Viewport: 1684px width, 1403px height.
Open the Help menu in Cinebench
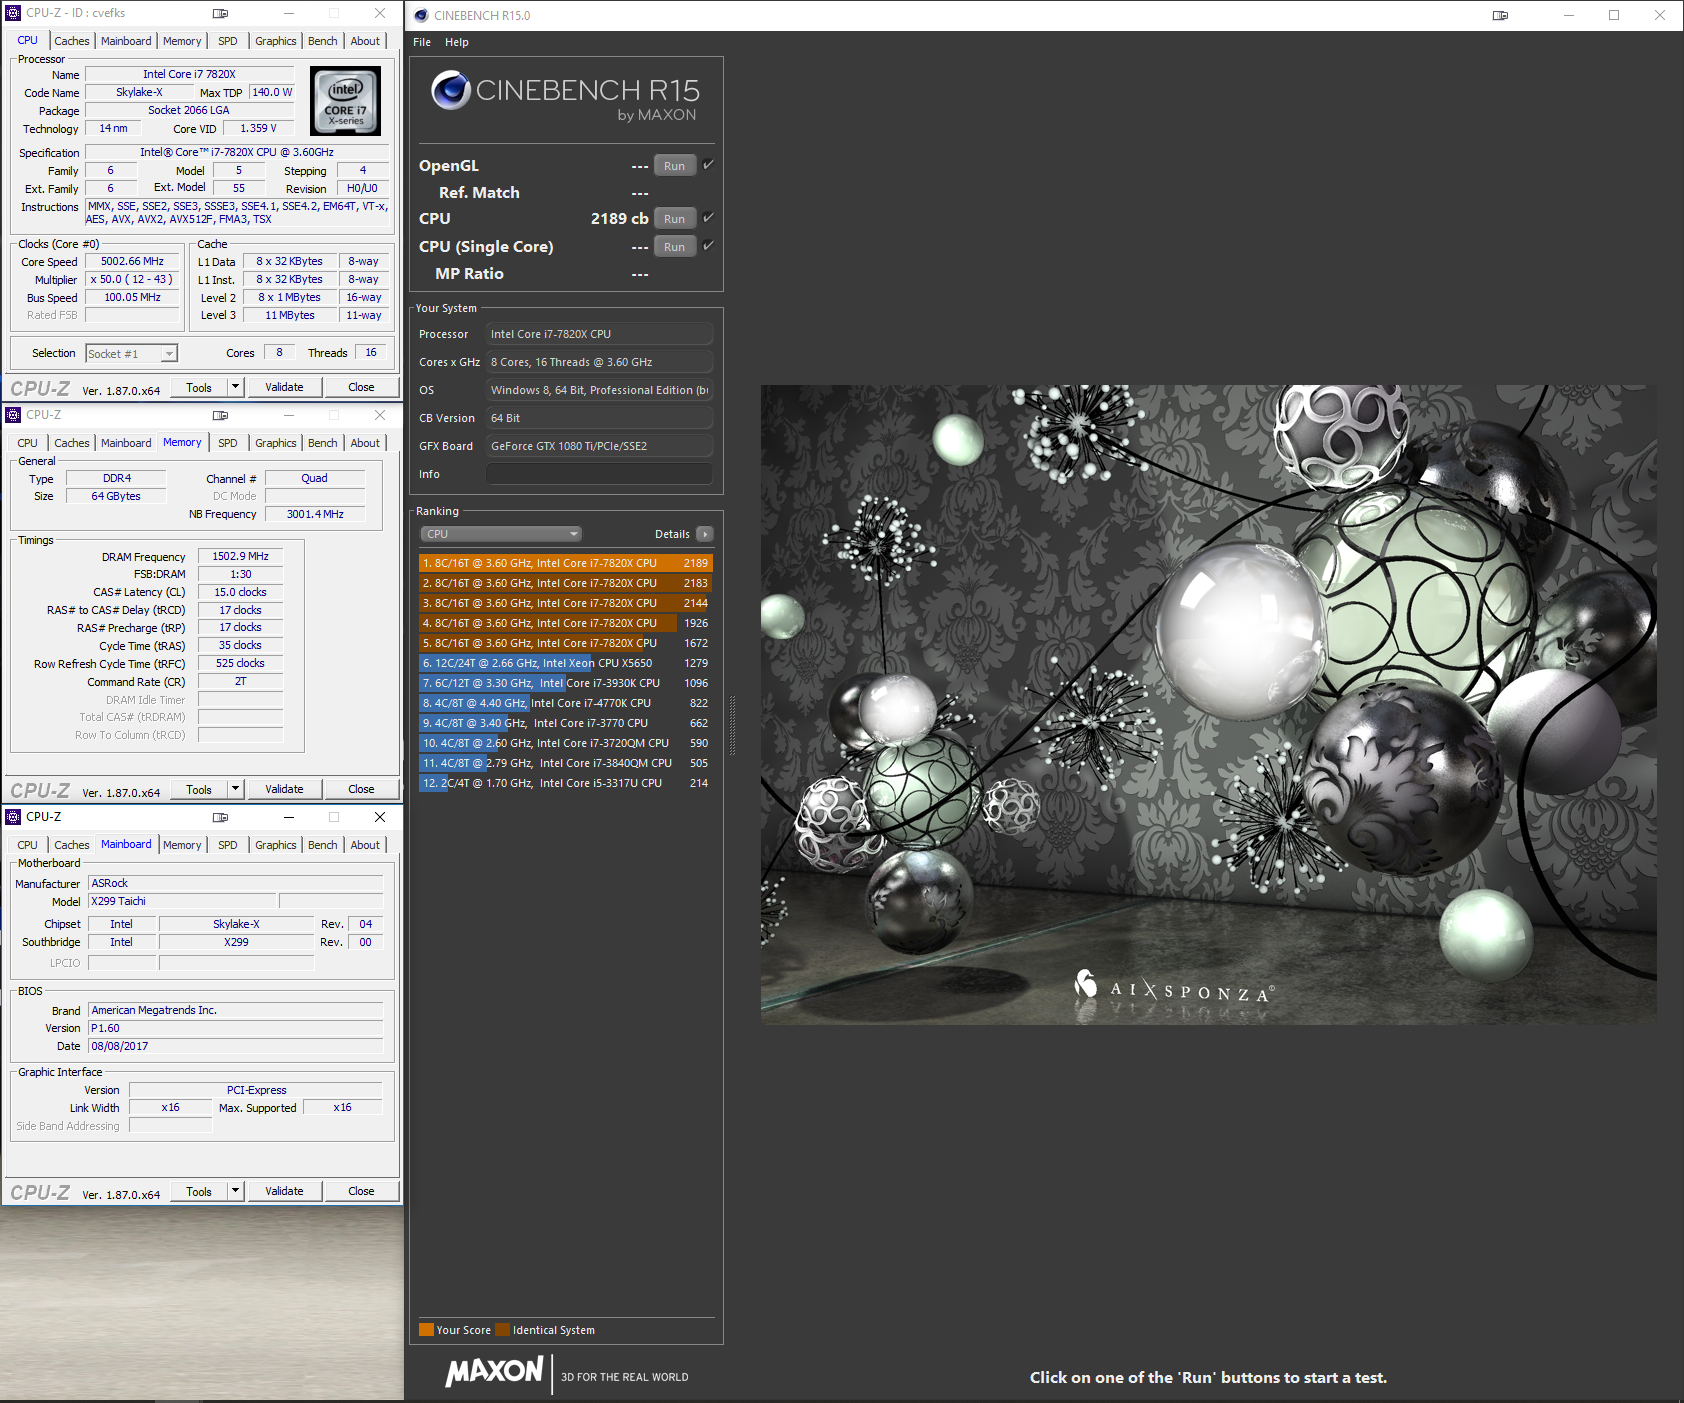pyautogui.click(x=457, y=42)
